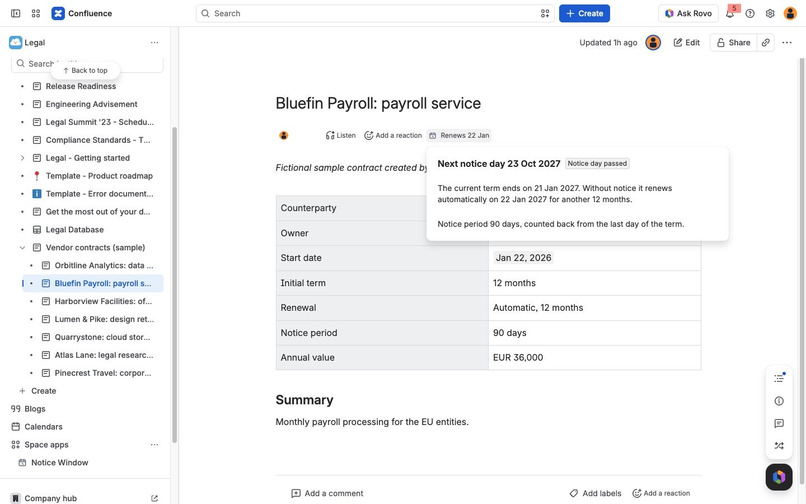The width and height of the screenshot is (806, 504).
Task: Open the settings gear icon
Action: 770,13
